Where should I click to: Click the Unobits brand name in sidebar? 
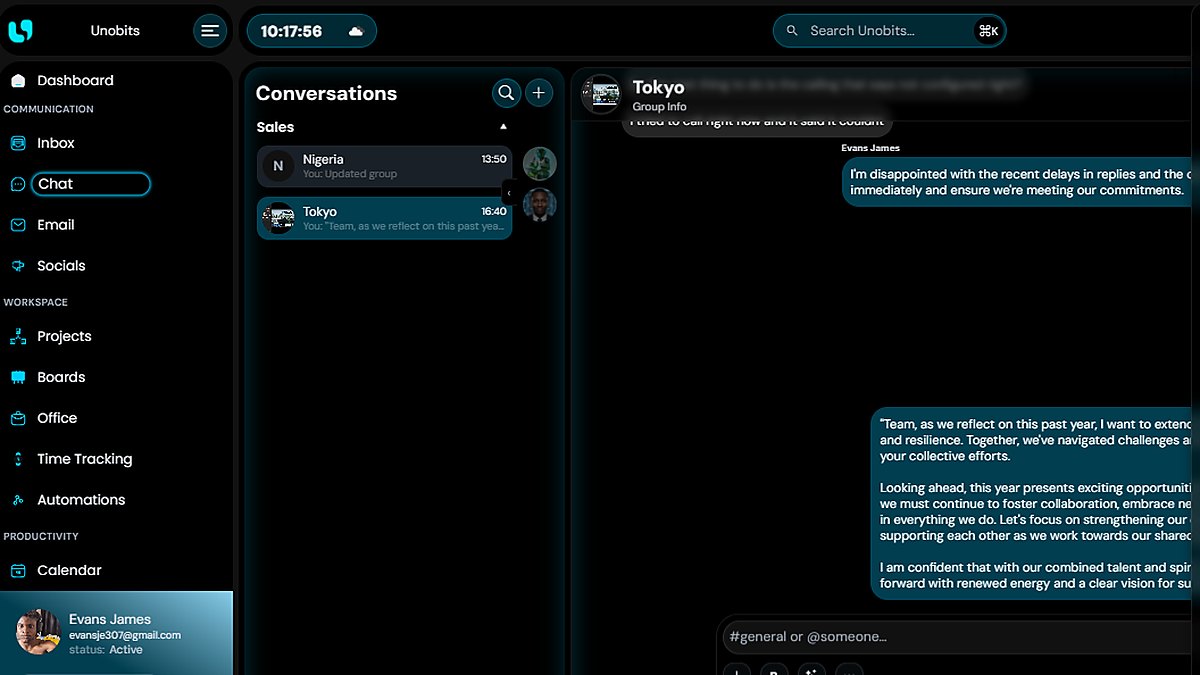[115, 31]
